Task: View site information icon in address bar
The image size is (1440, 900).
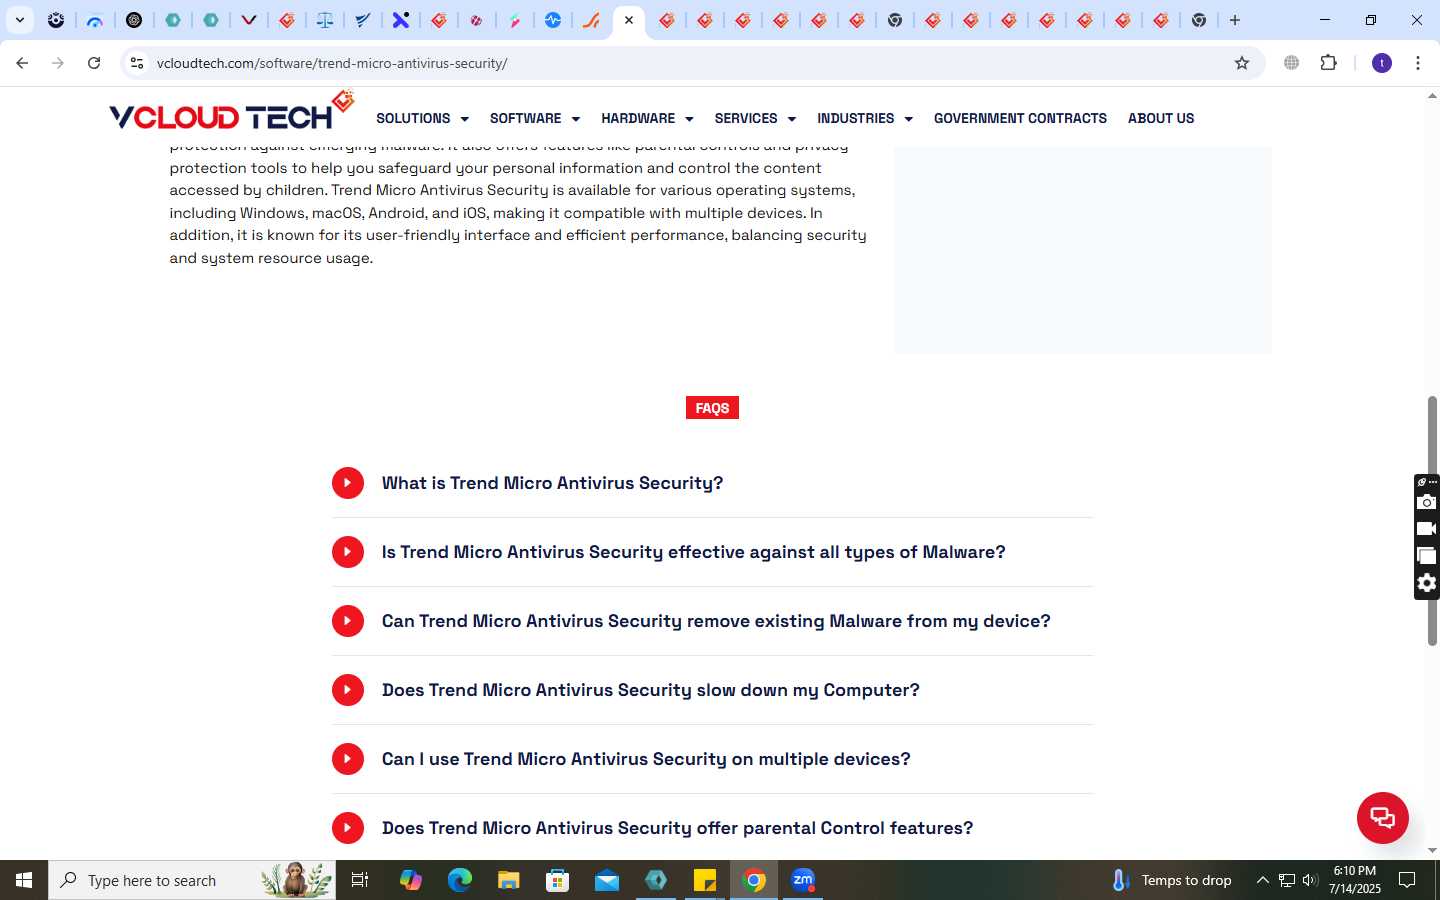Action: tap(137, 63)
